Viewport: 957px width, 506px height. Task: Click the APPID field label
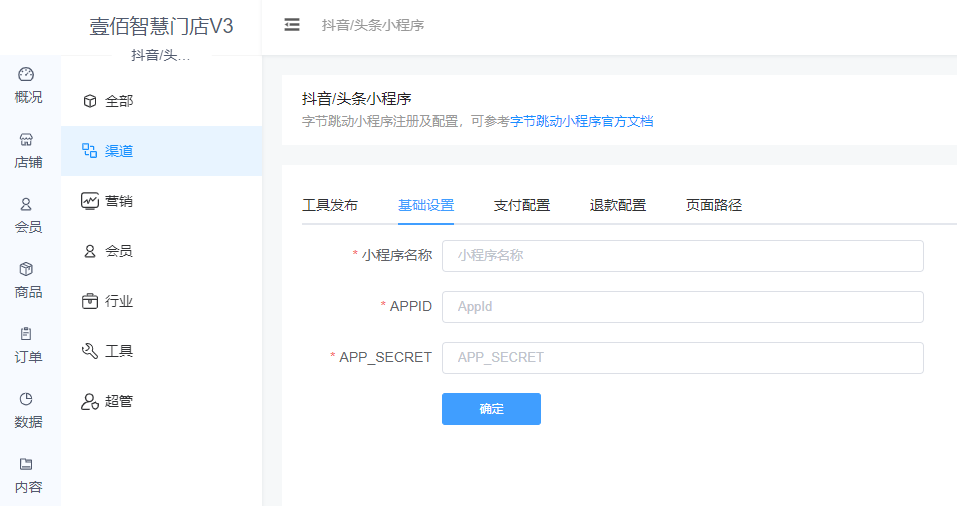coord(411,306)
